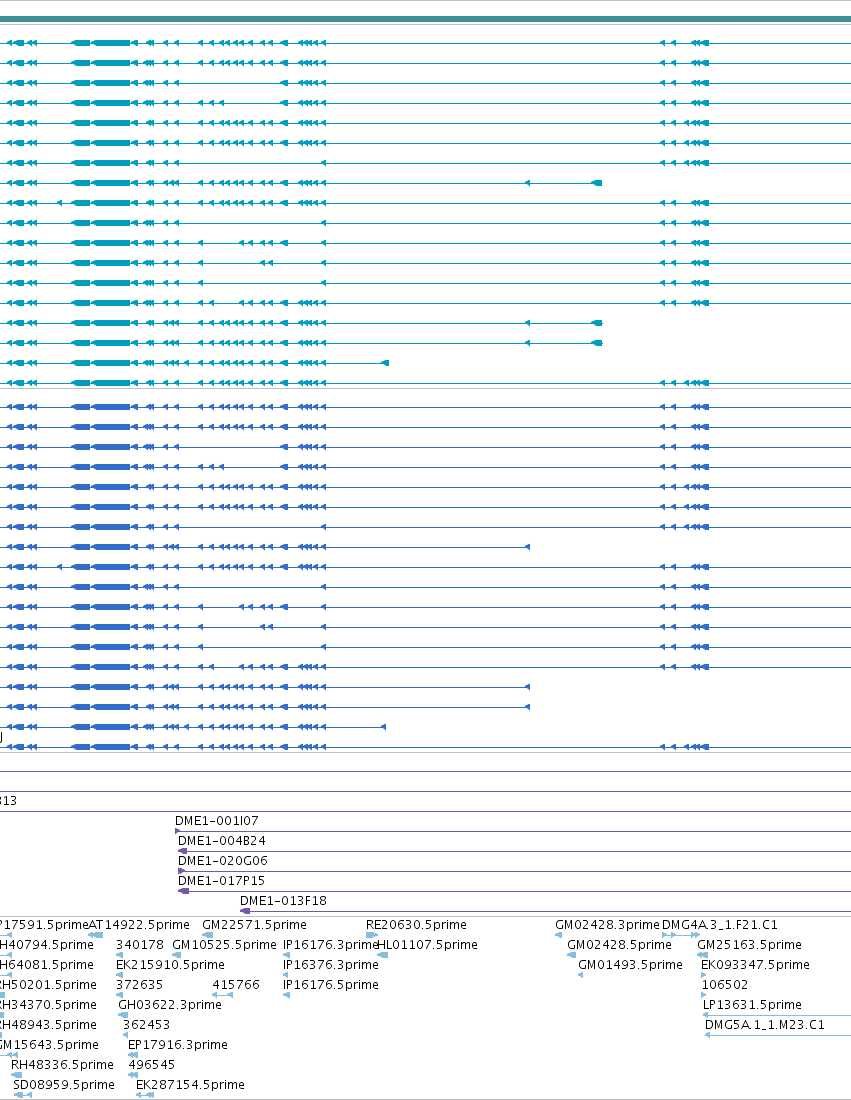
Task: Select the IP16176.5prime EST label
Action: point(330,985)
